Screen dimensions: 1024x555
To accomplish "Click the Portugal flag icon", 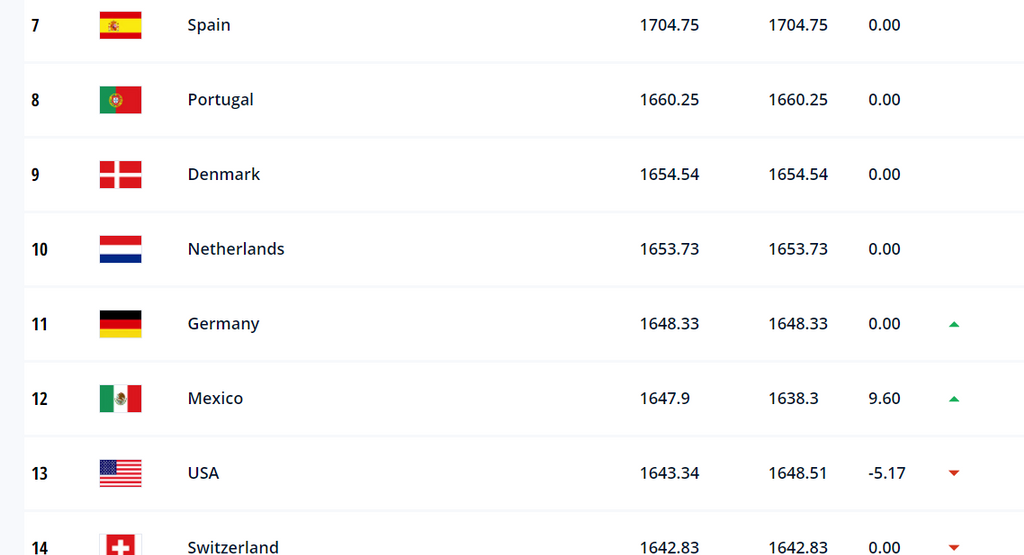I will pos(120,100).
